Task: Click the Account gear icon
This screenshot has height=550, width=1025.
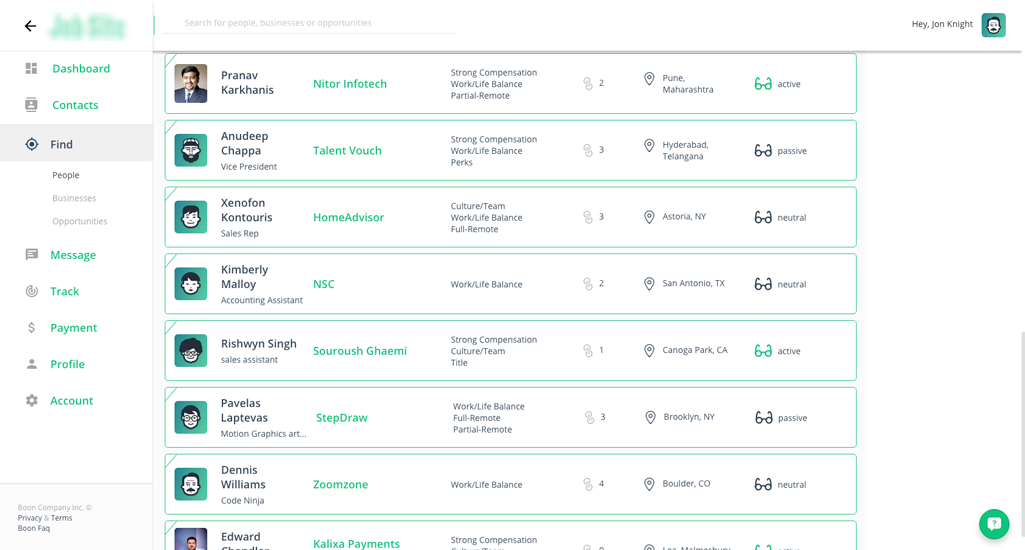Action: coord(31,400)
